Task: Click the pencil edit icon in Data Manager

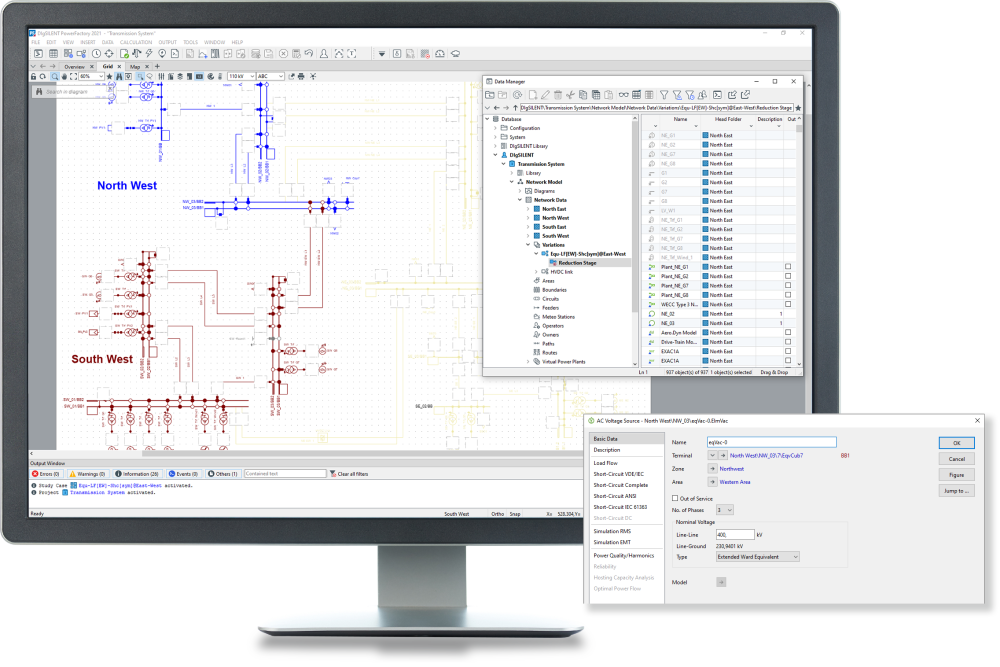Action: (x=545, y=95)
